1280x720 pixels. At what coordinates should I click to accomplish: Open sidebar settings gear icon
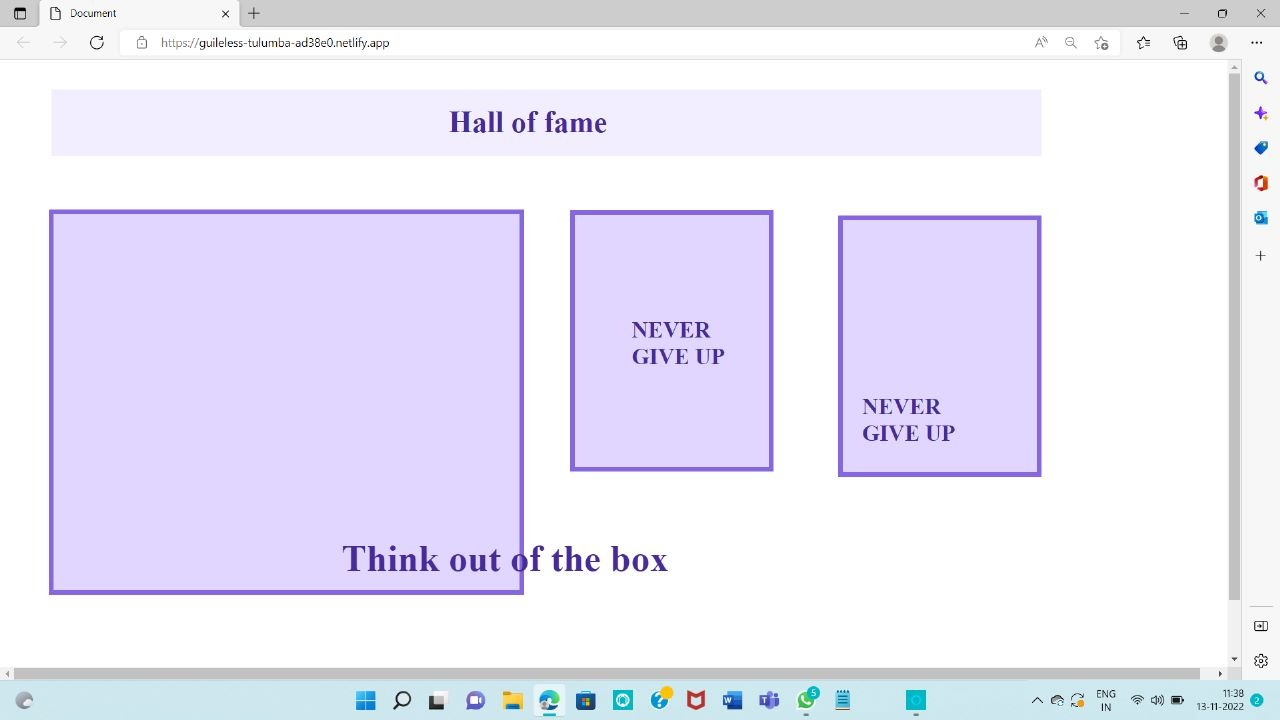1261,660
